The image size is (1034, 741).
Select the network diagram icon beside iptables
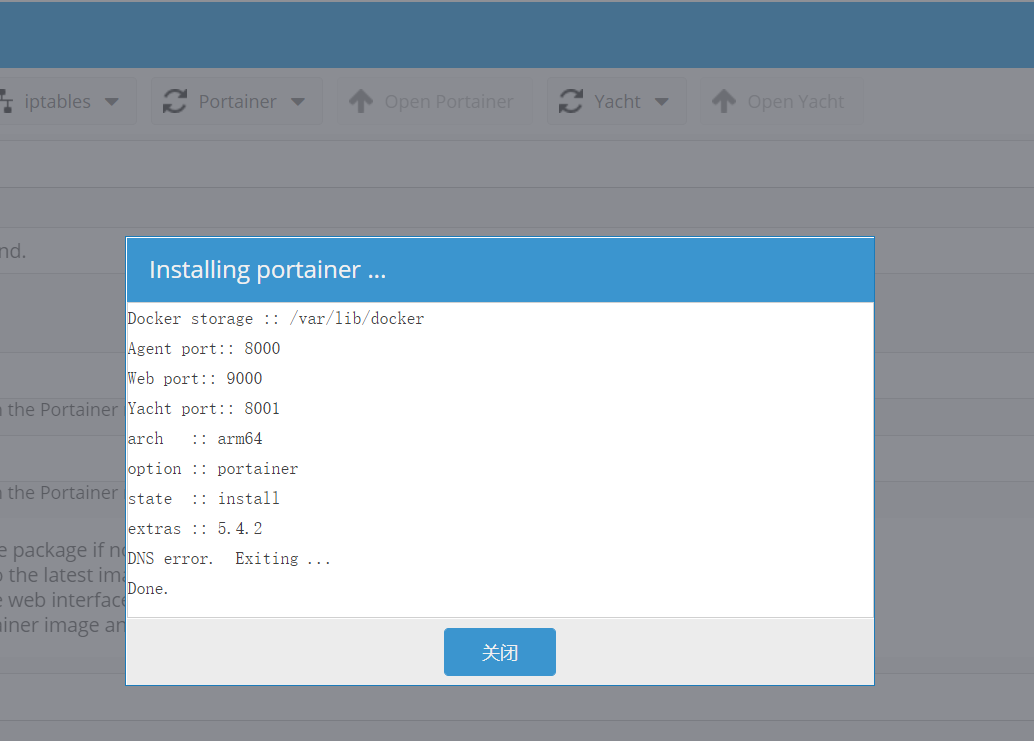(6, 101)
